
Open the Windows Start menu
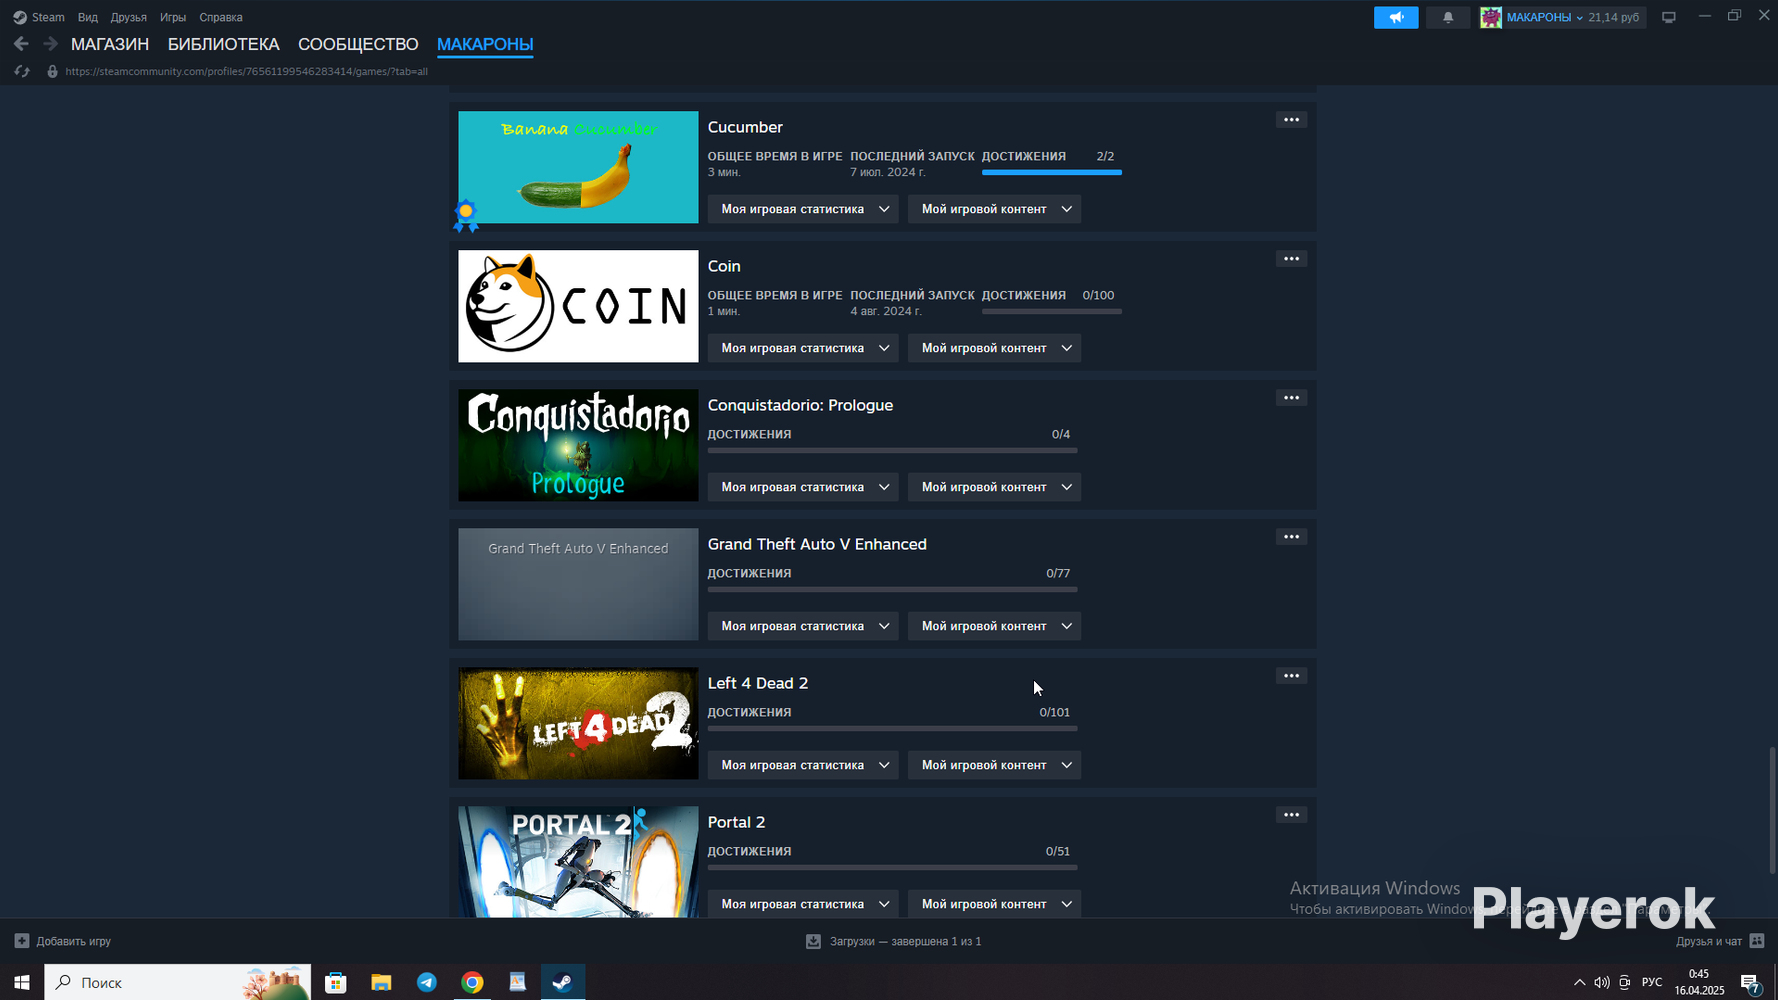coord(22,982)
